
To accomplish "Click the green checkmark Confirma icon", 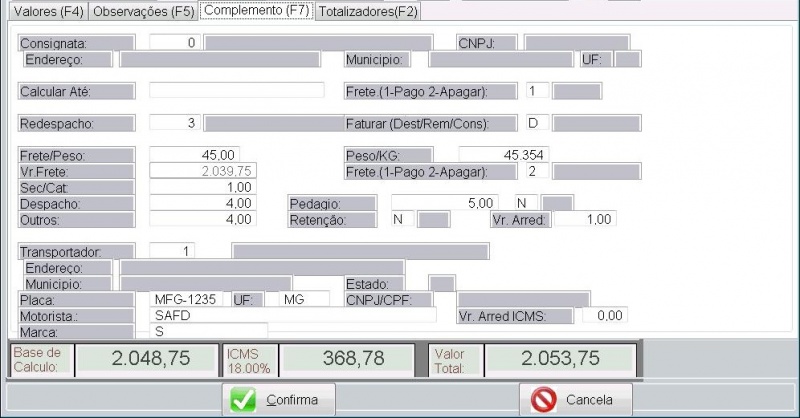I will [x=243, y=400].
